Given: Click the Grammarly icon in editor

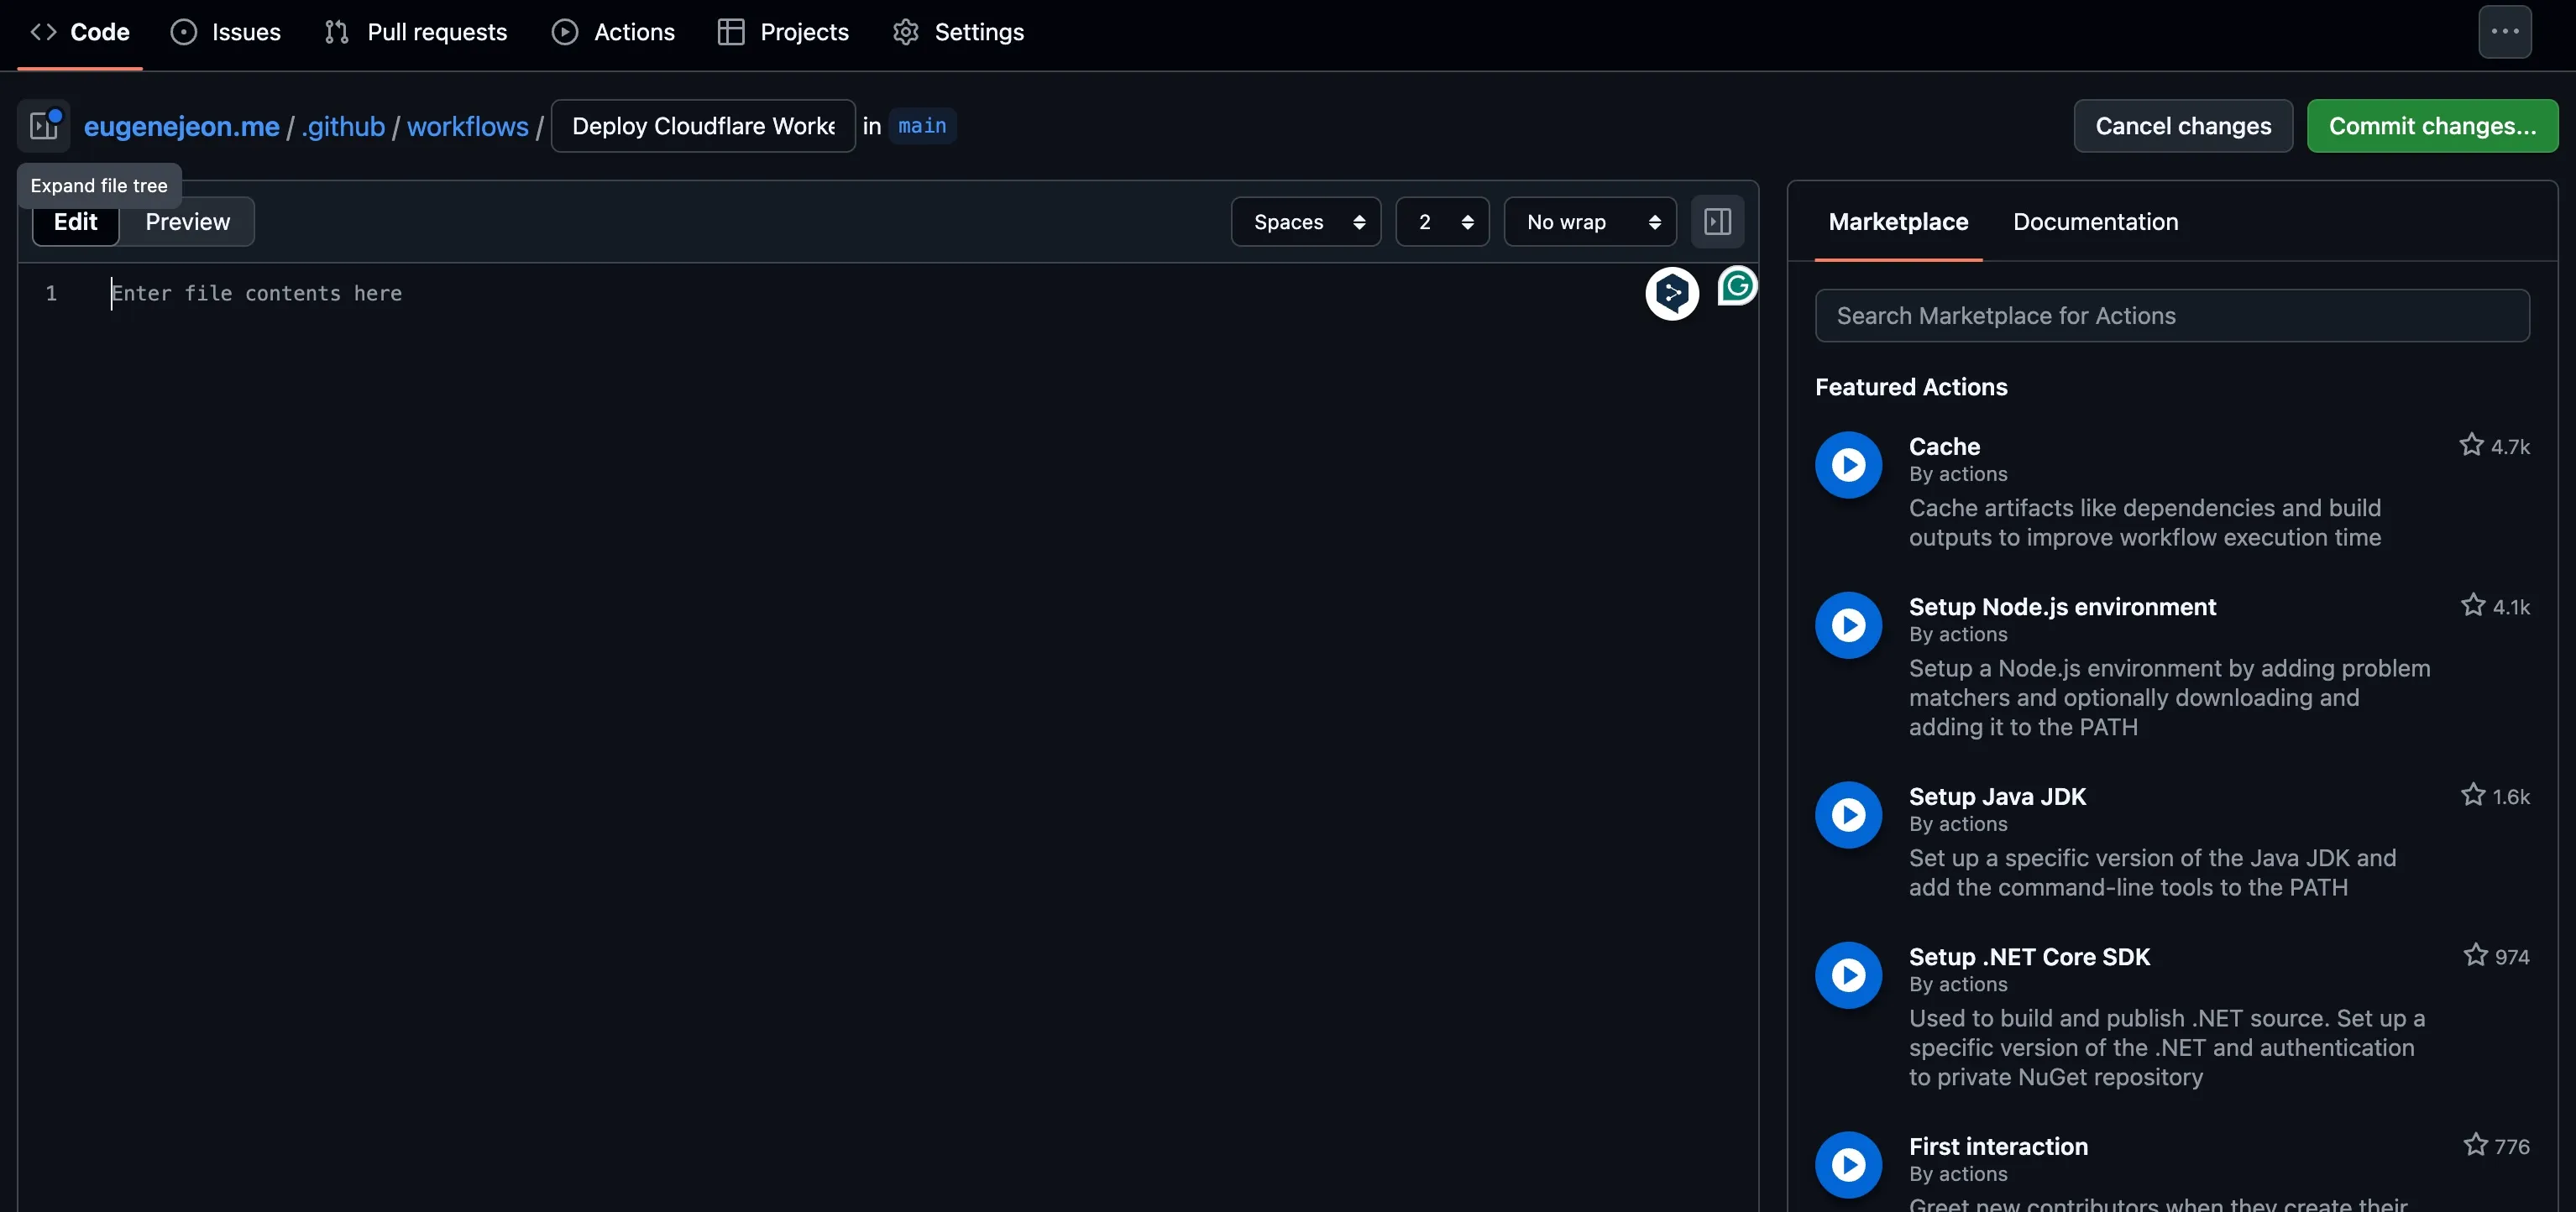Looking at the screenshot, I should point(1737,286).
